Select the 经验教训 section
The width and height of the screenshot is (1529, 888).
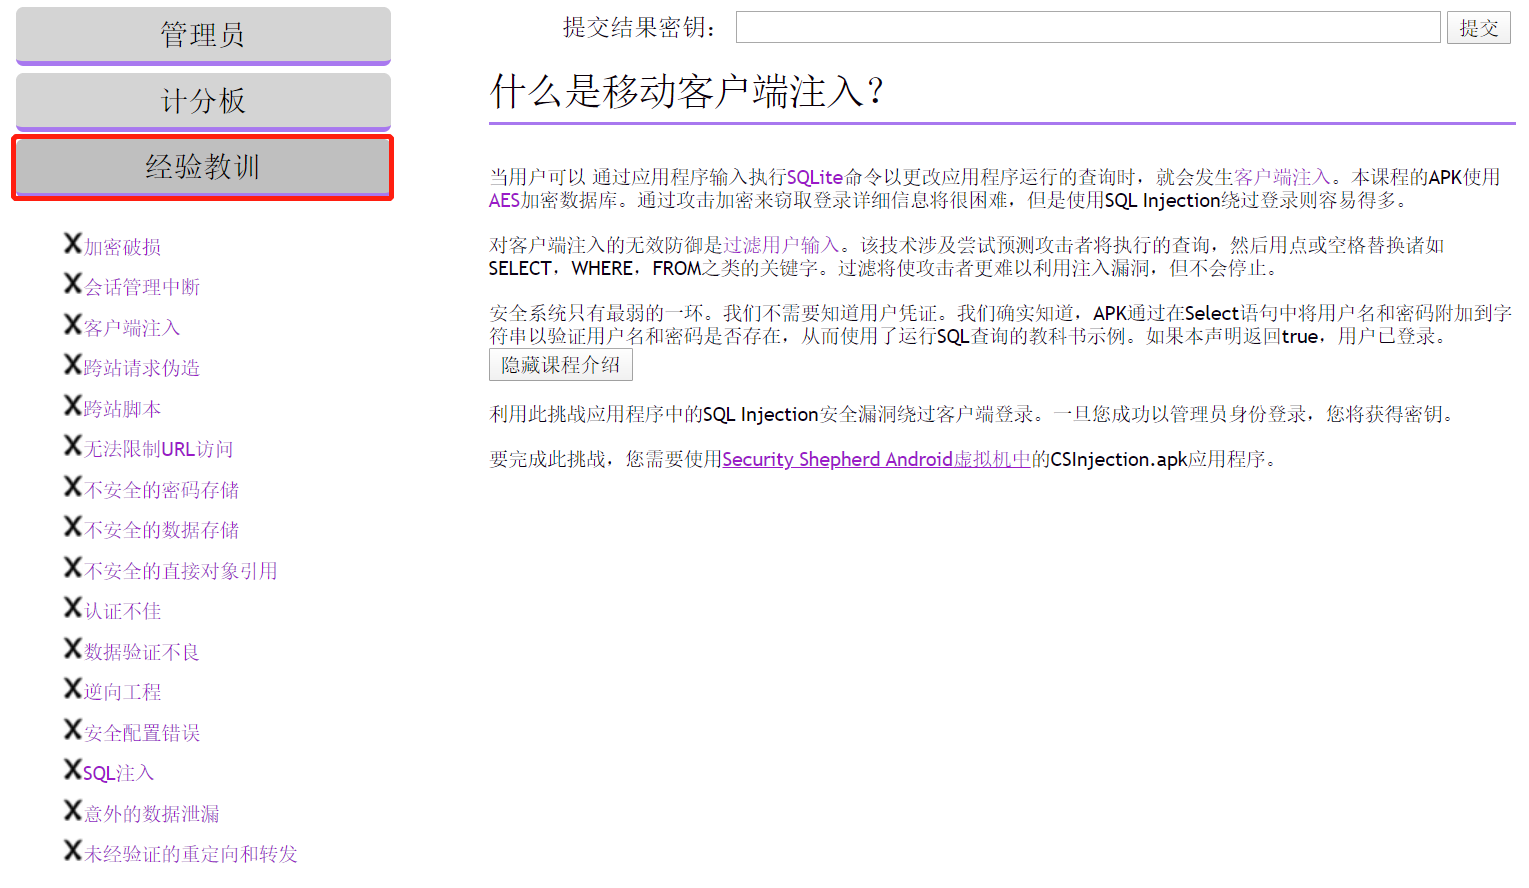tap(202, 167)
